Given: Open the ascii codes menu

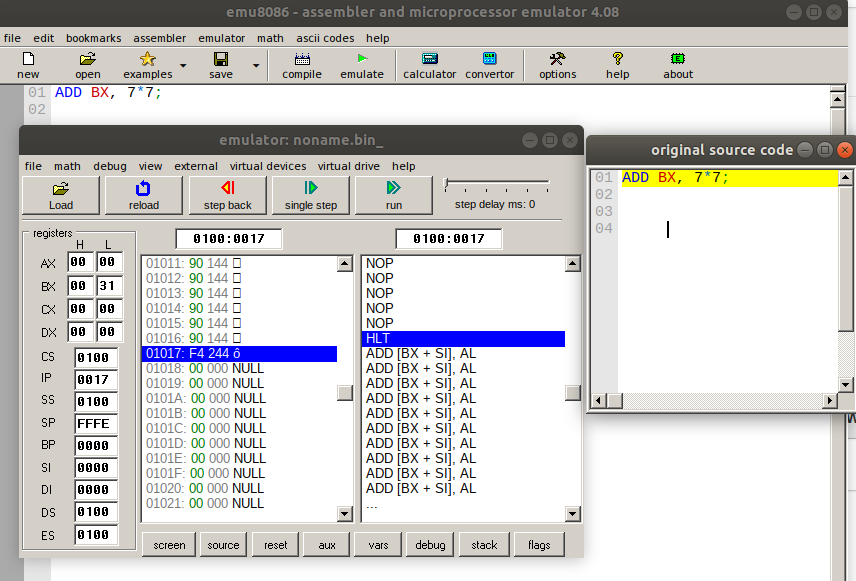Looking at the screenshot, I should point(325,38).
